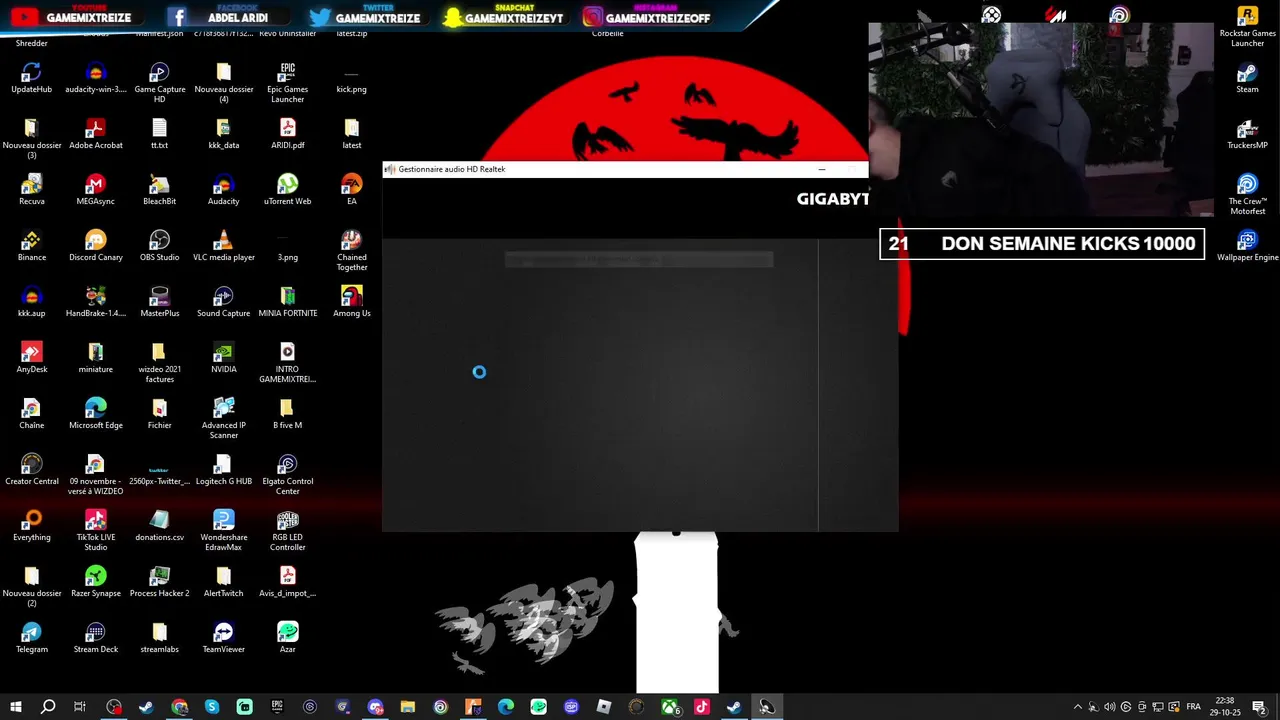Open Skype from the taskbar
1280x720 pixels.
pos(212,707)
